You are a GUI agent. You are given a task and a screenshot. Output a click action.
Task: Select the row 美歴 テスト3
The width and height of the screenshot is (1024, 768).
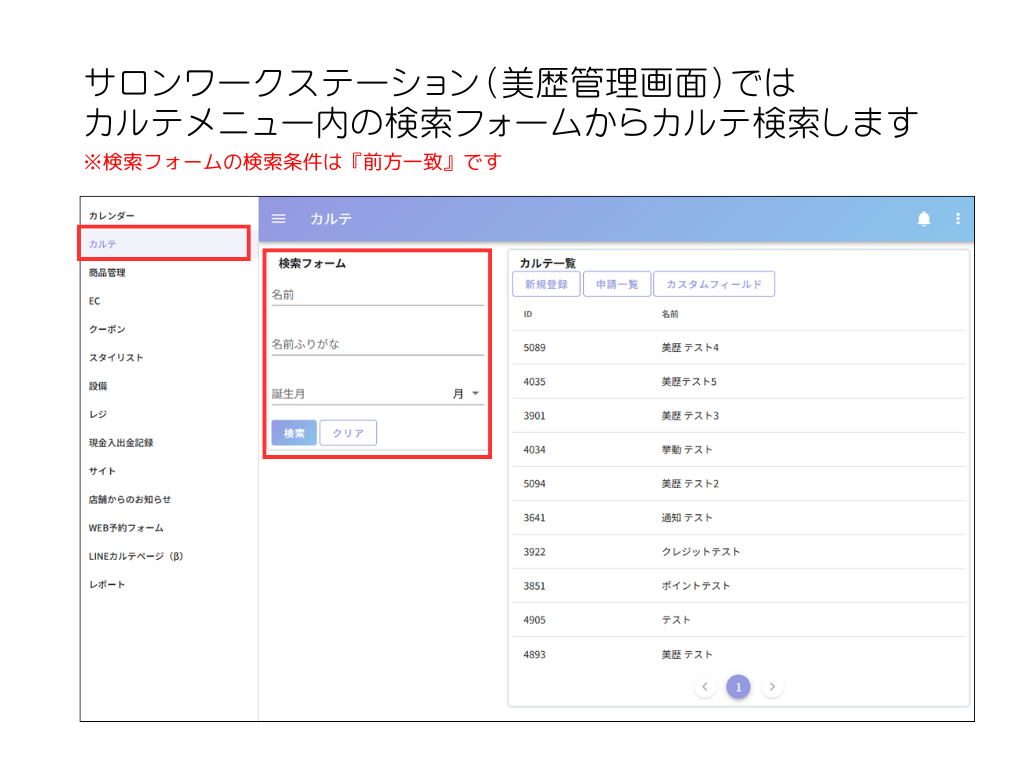(x=739, y=415)
